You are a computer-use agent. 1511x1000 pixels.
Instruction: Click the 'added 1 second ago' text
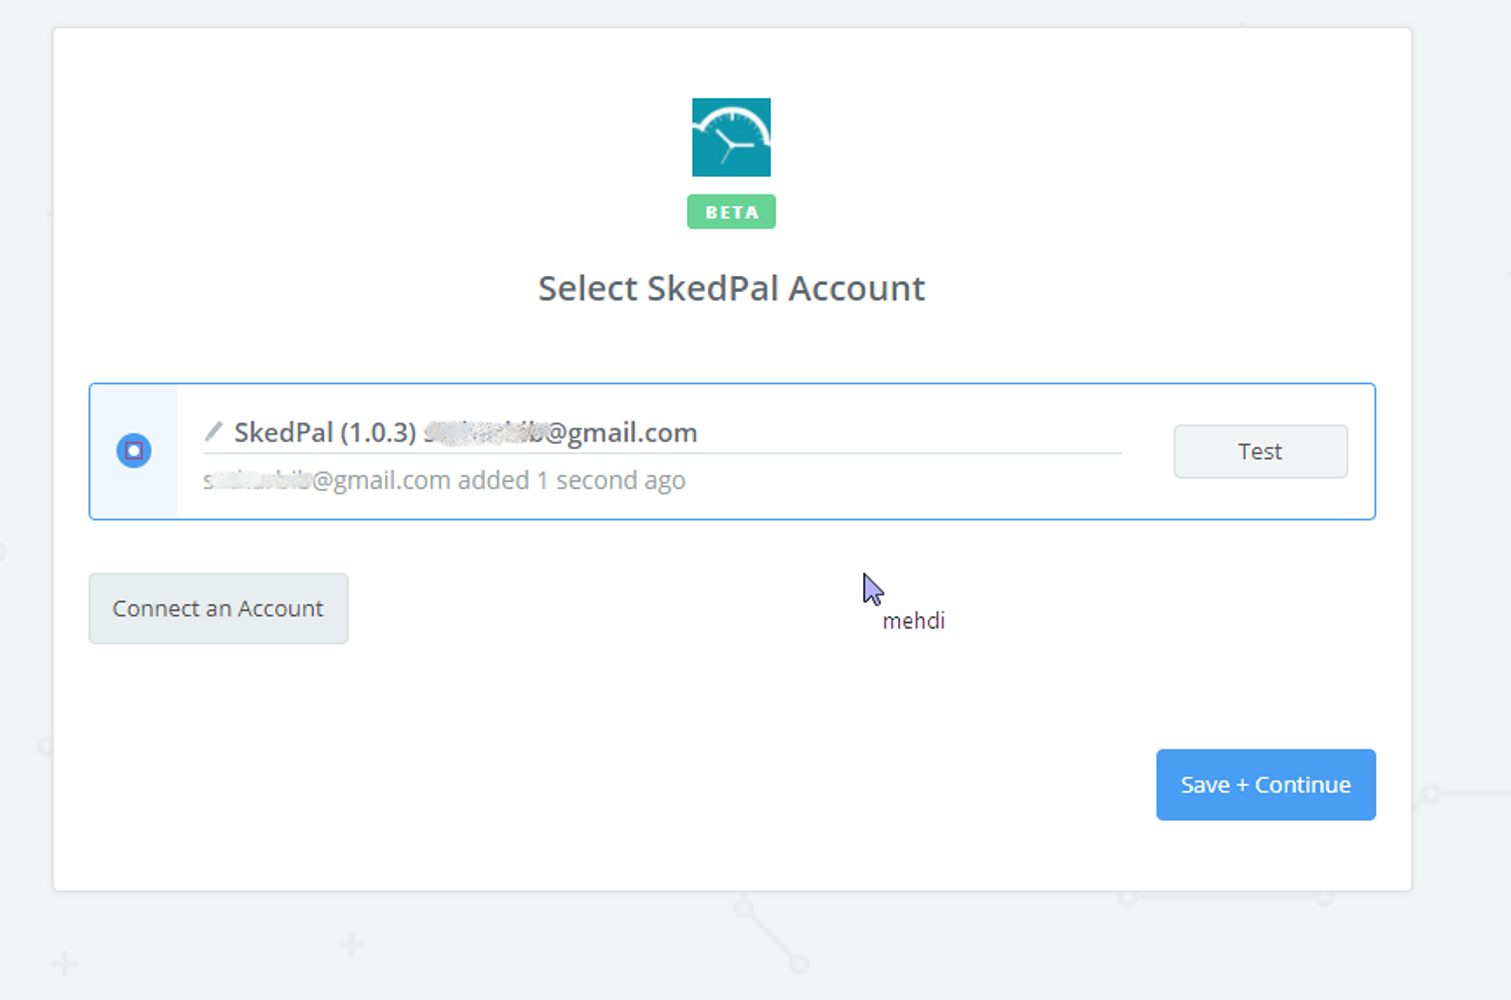(x=571, y=480)
